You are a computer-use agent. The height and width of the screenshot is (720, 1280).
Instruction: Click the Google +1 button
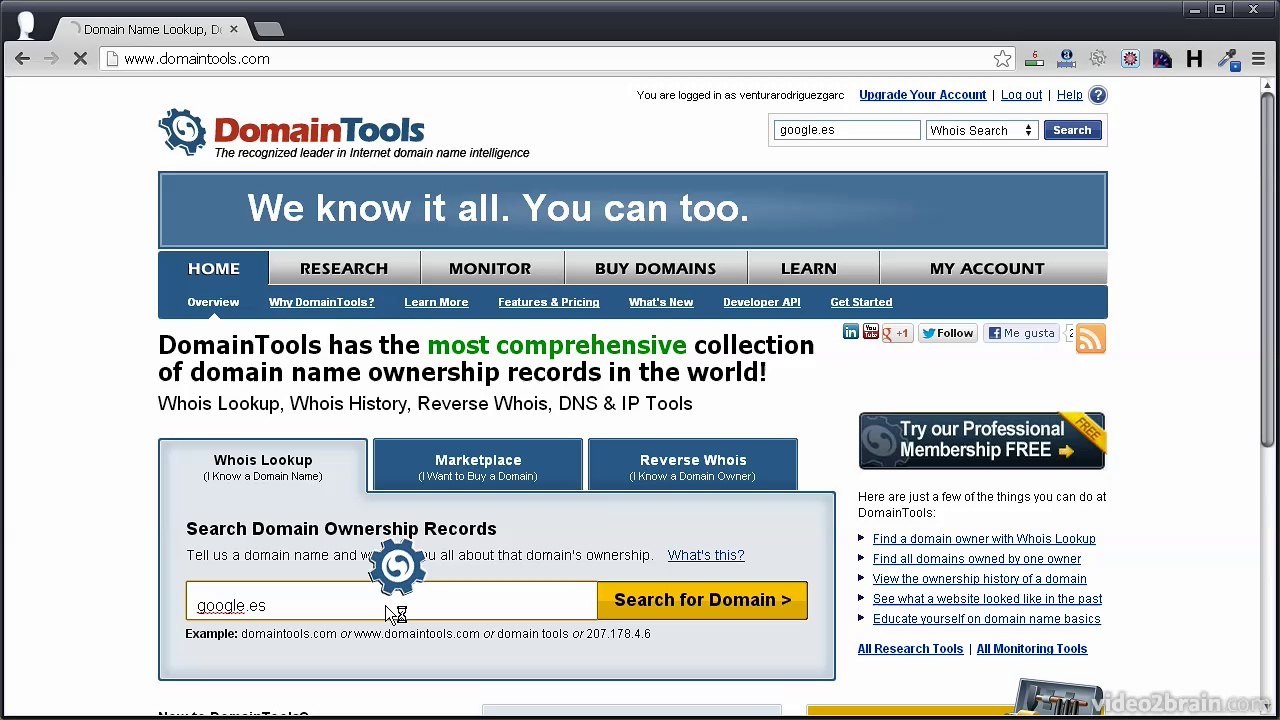[x=897, y=333]
